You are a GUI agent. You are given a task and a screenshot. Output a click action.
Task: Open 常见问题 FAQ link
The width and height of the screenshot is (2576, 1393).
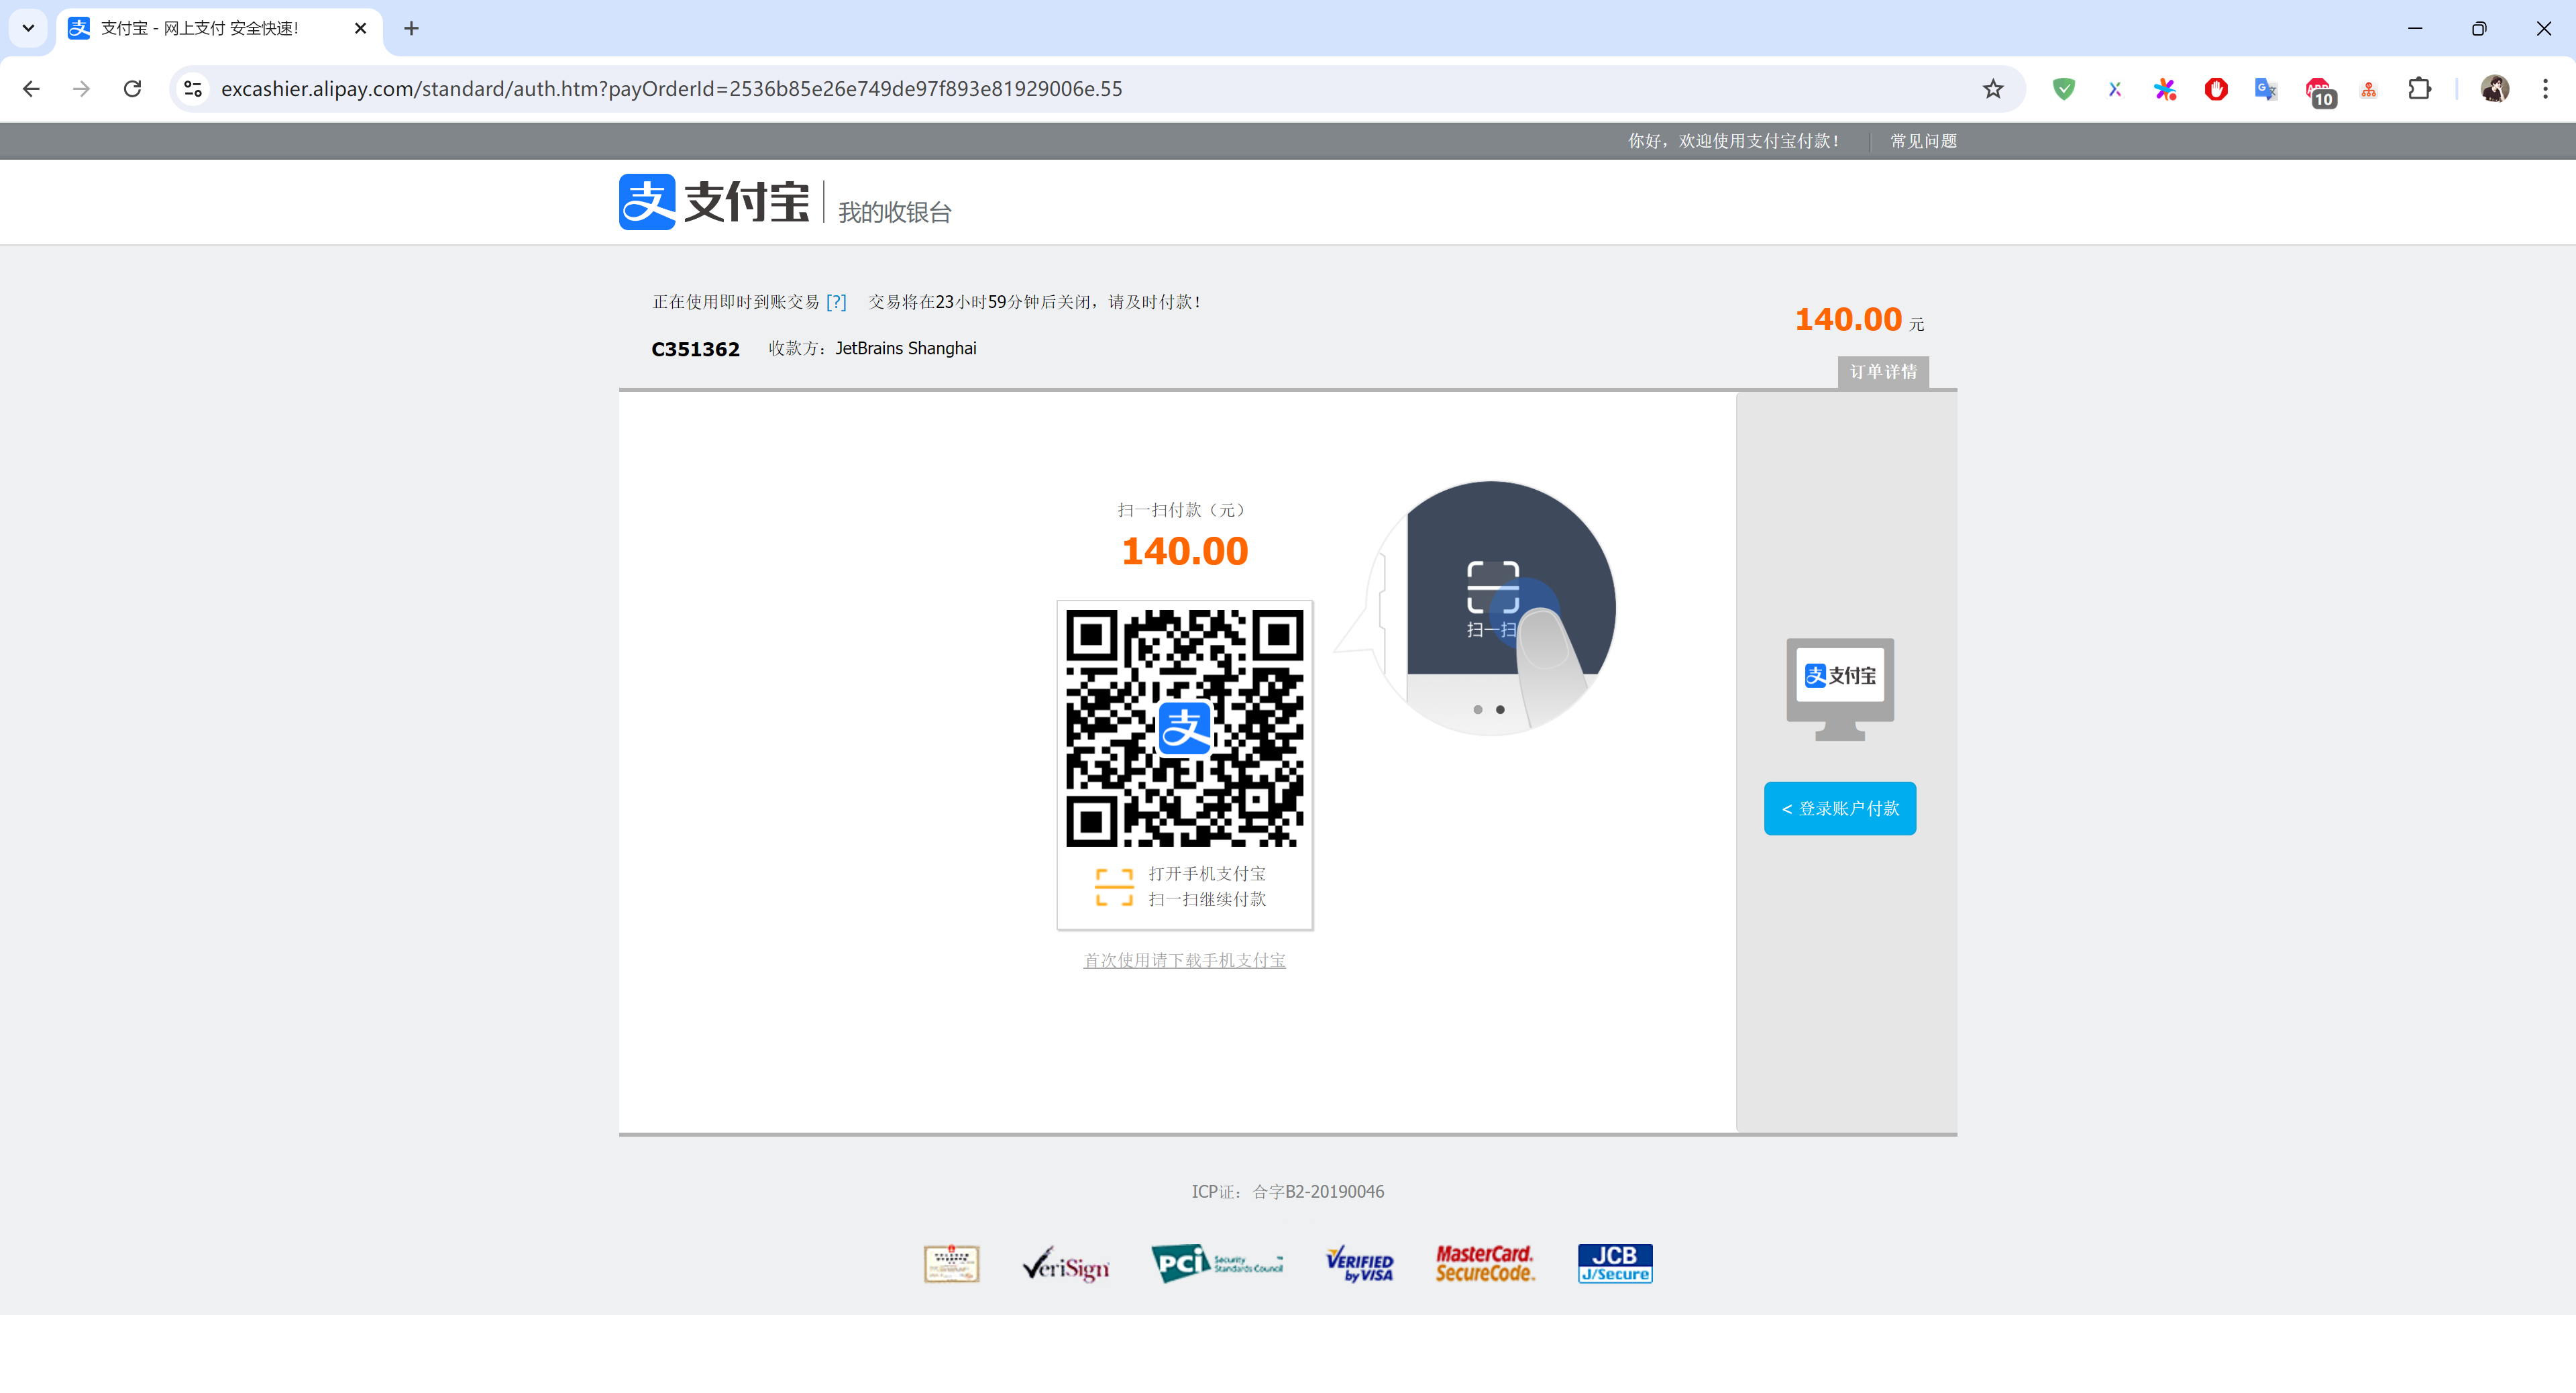[1923, 141]
